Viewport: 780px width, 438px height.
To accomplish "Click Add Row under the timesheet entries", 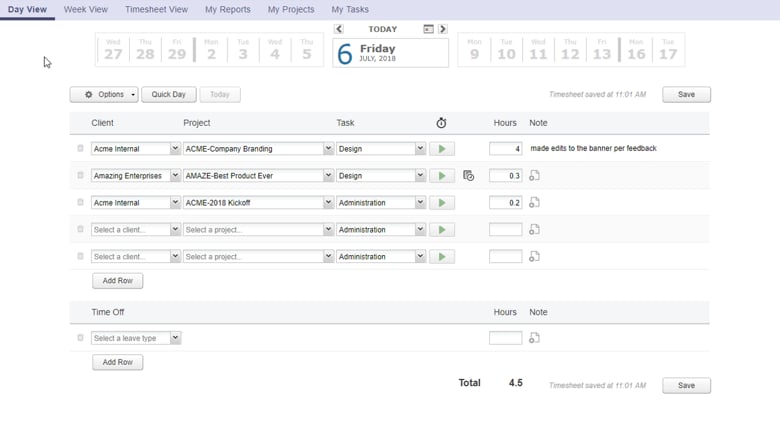I will coord(118,281).
